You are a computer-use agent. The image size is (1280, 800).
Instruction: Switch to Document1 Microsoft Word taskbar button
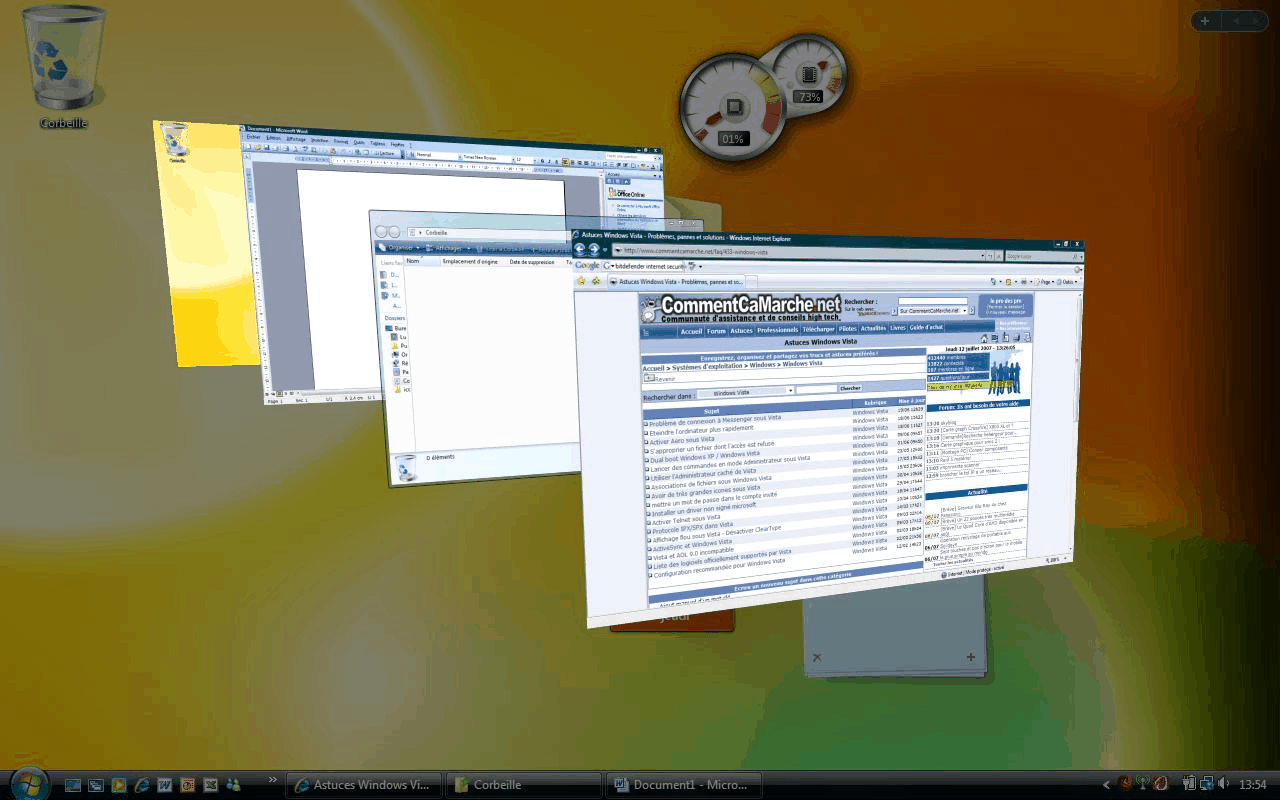684,785
